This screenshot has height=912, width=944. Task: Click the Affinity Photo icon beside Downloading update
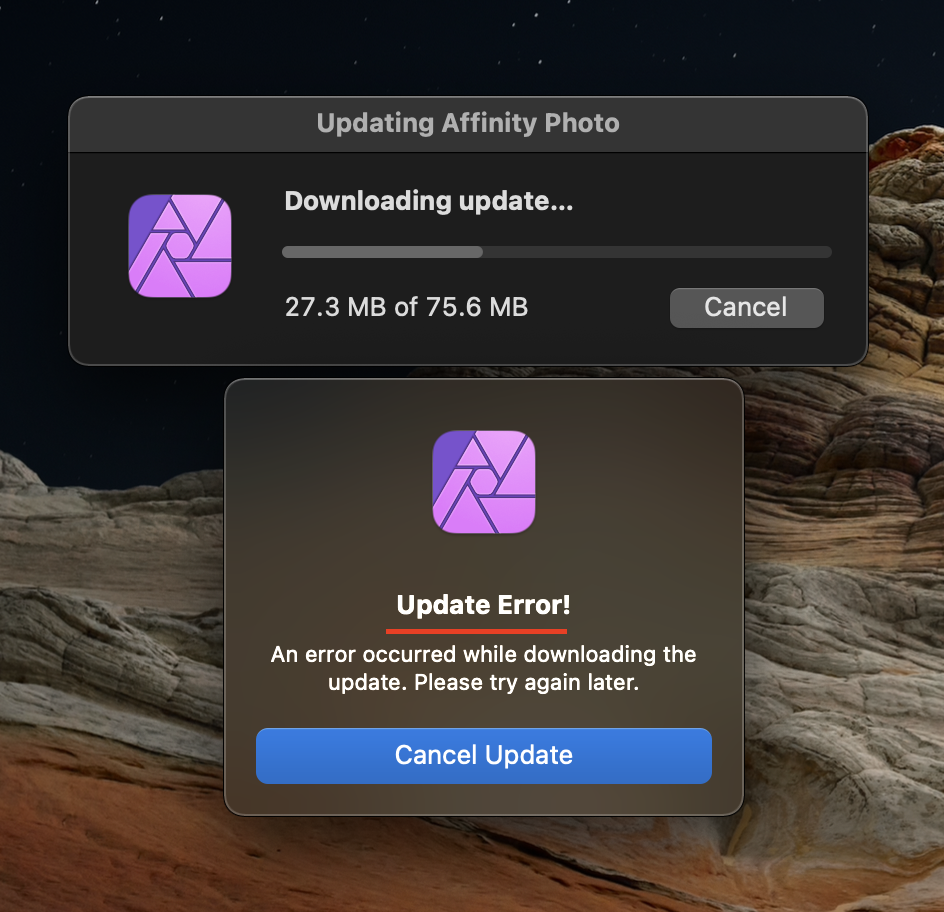(179, 246)
